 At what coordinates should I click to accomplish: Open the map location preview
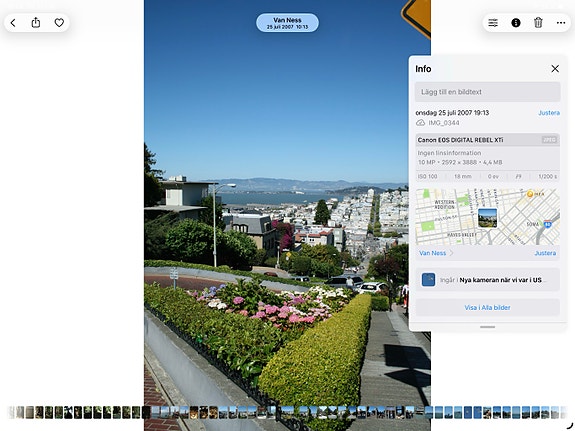pyautogui.click(x=487, y=217)
